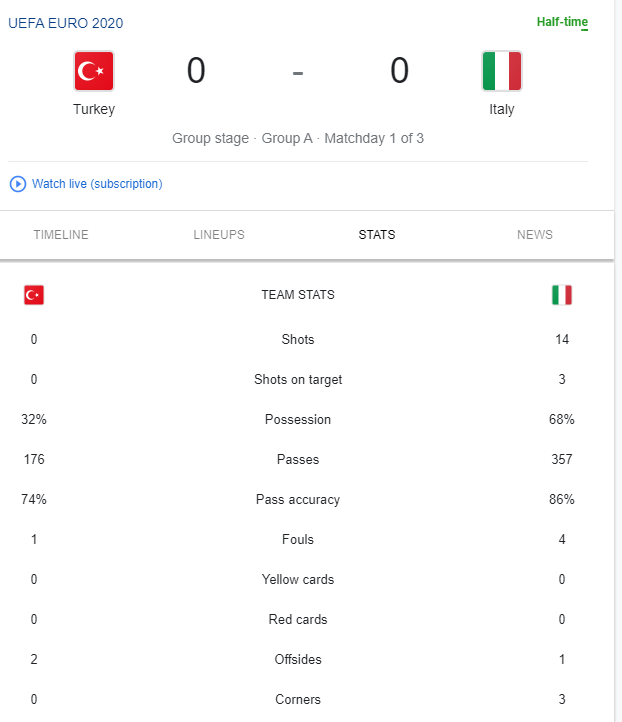Viewport: 622px width, 722px height.
Task: Click the Italy team name
Action: click(x=502, y=110)
